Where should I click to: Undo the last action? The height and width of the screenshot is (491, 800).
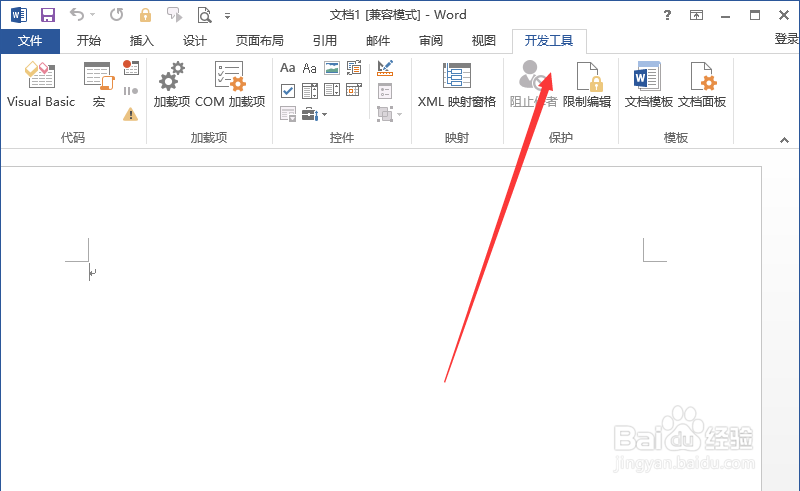point(77,15)
